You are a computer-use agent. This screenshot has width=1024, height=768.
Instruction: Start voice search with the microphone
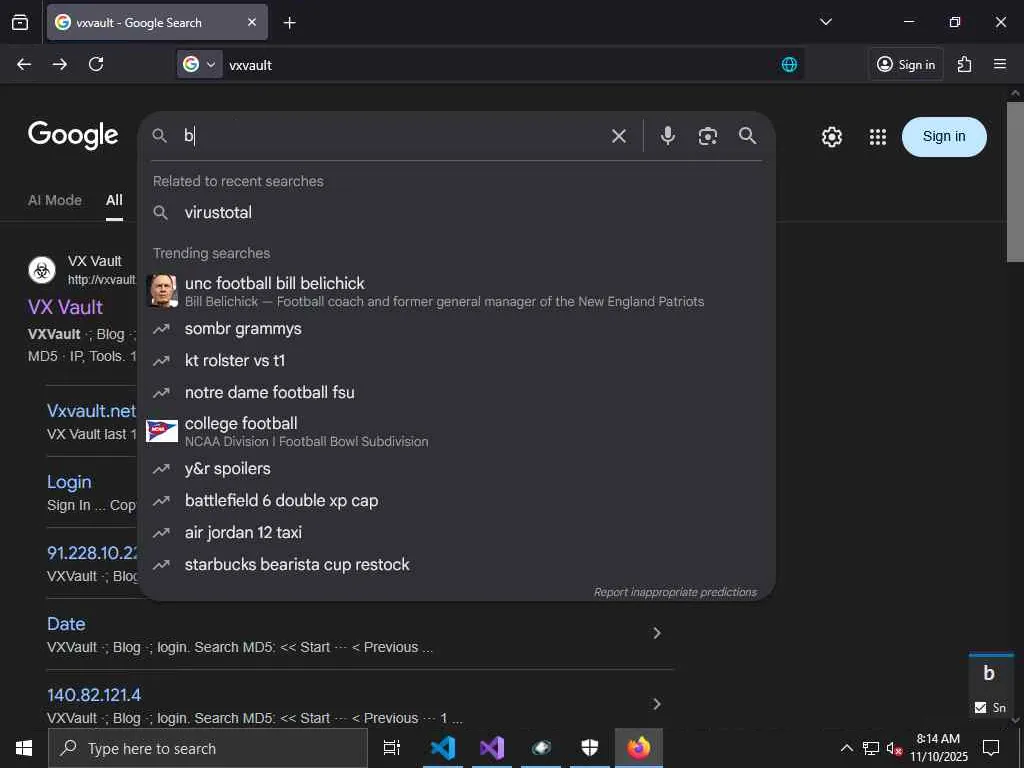pyautogui.click(x=667, y=136)
